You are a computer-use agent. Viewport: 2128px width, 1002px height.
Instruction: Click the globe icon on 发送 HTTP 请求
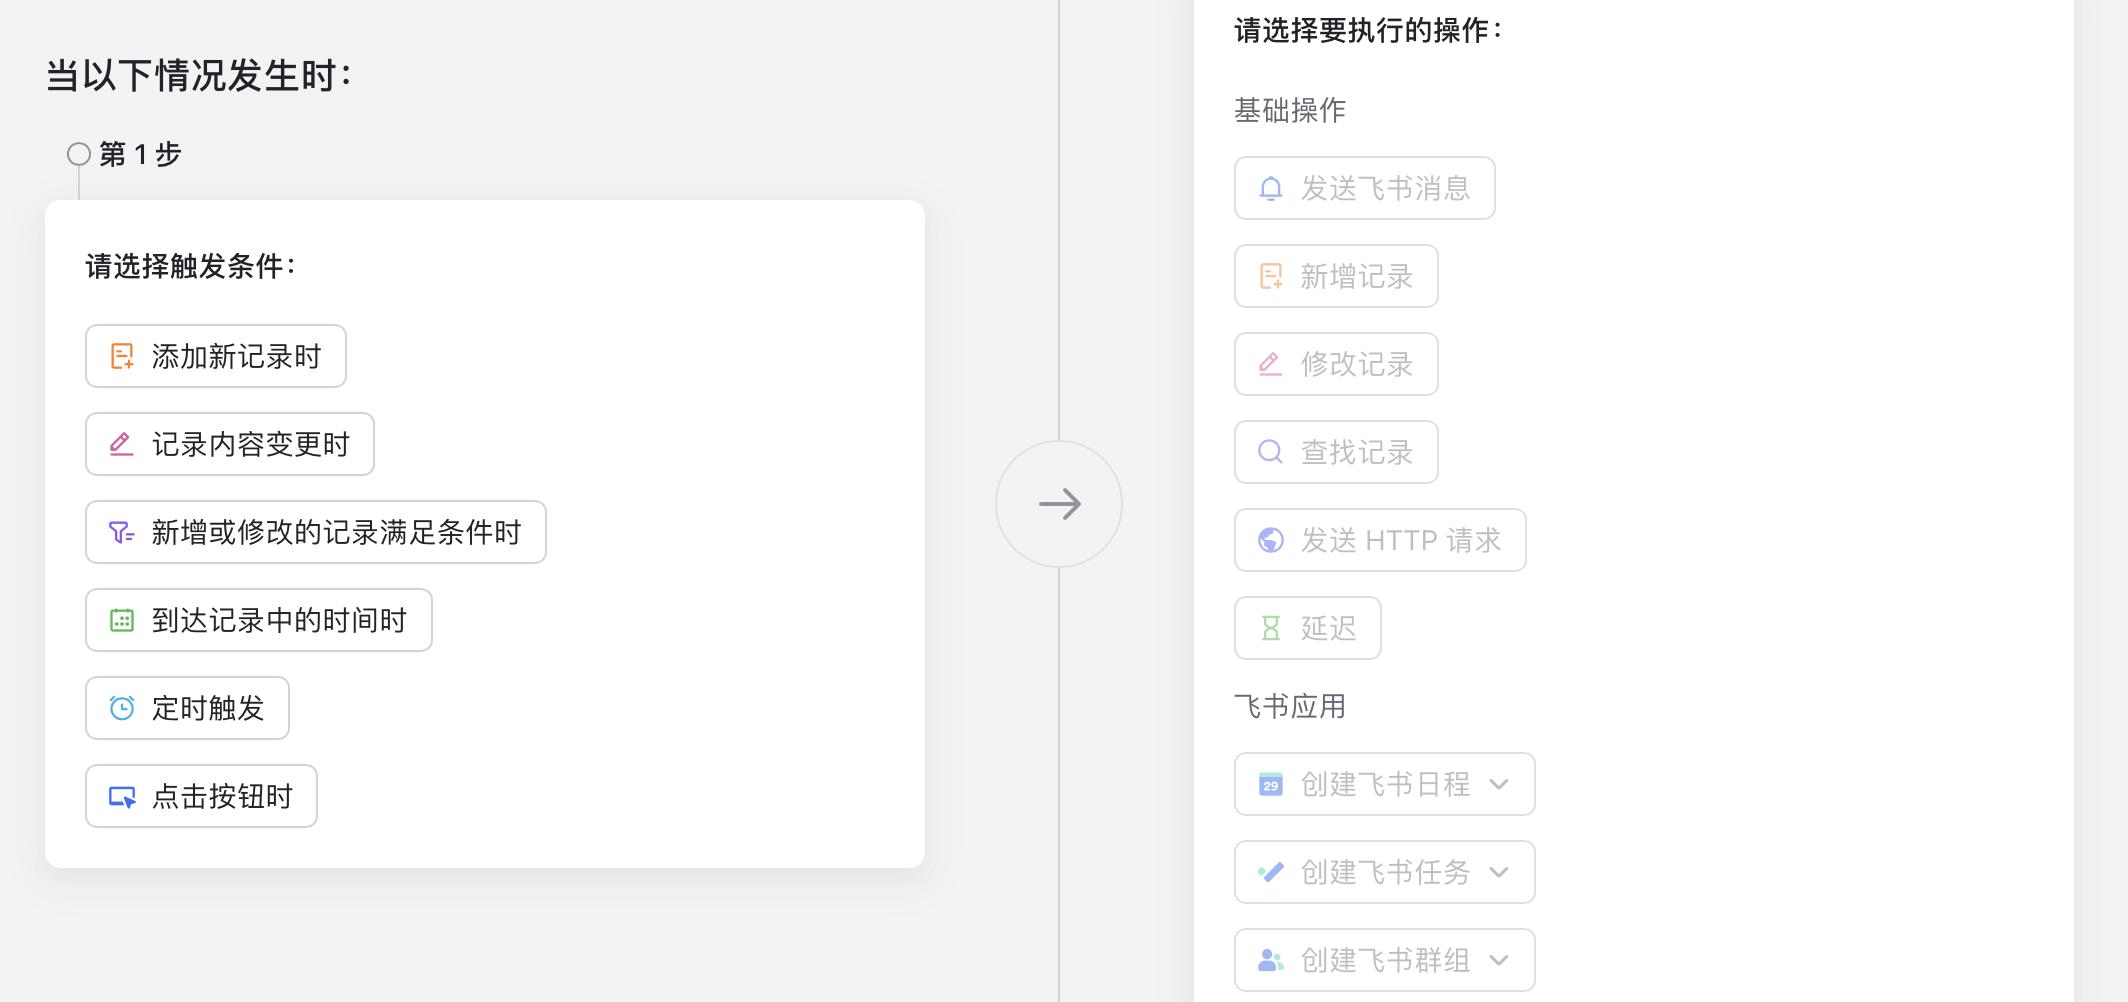pyautogui.click(x=1271, y=541)
